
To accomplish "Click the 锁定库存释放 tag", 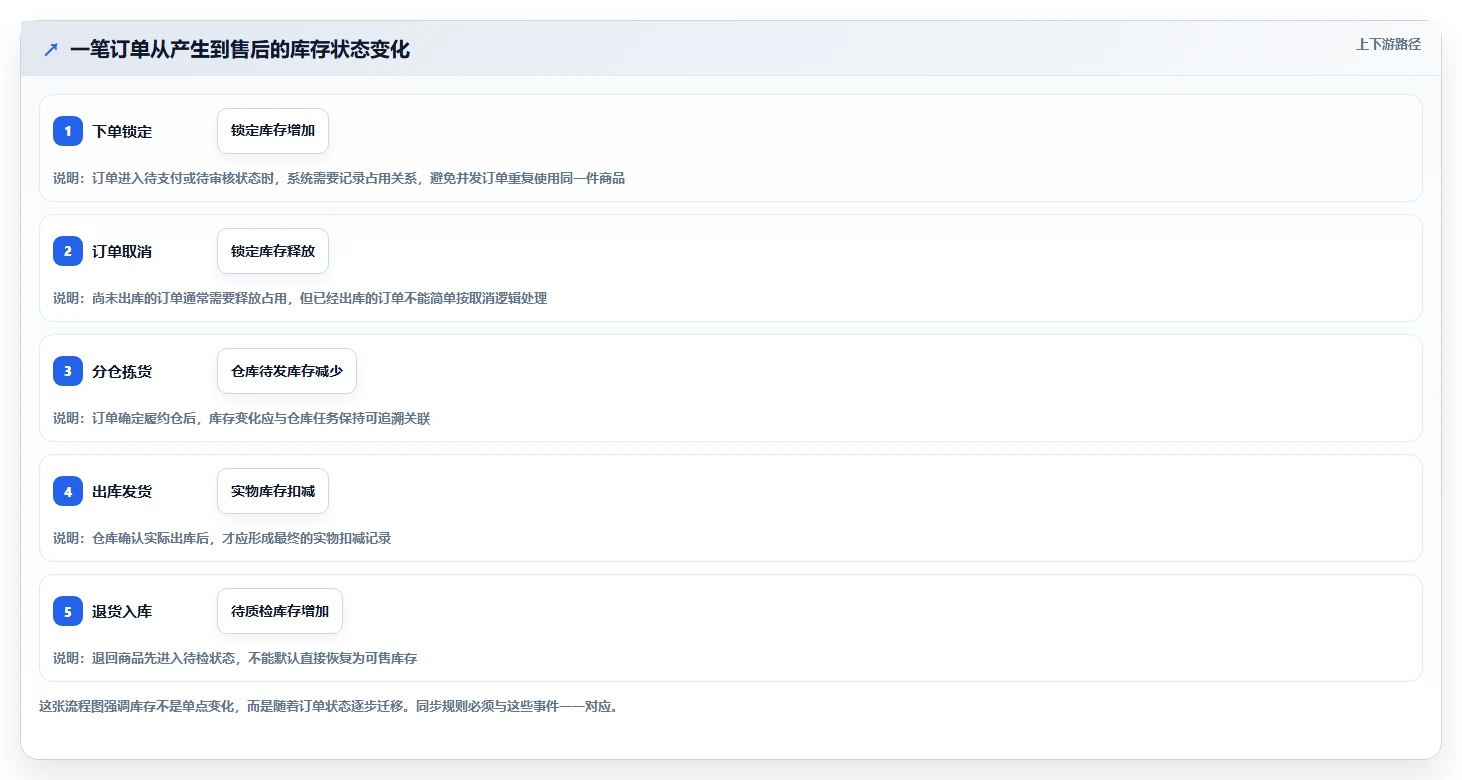I will click(x=273, y=251).
